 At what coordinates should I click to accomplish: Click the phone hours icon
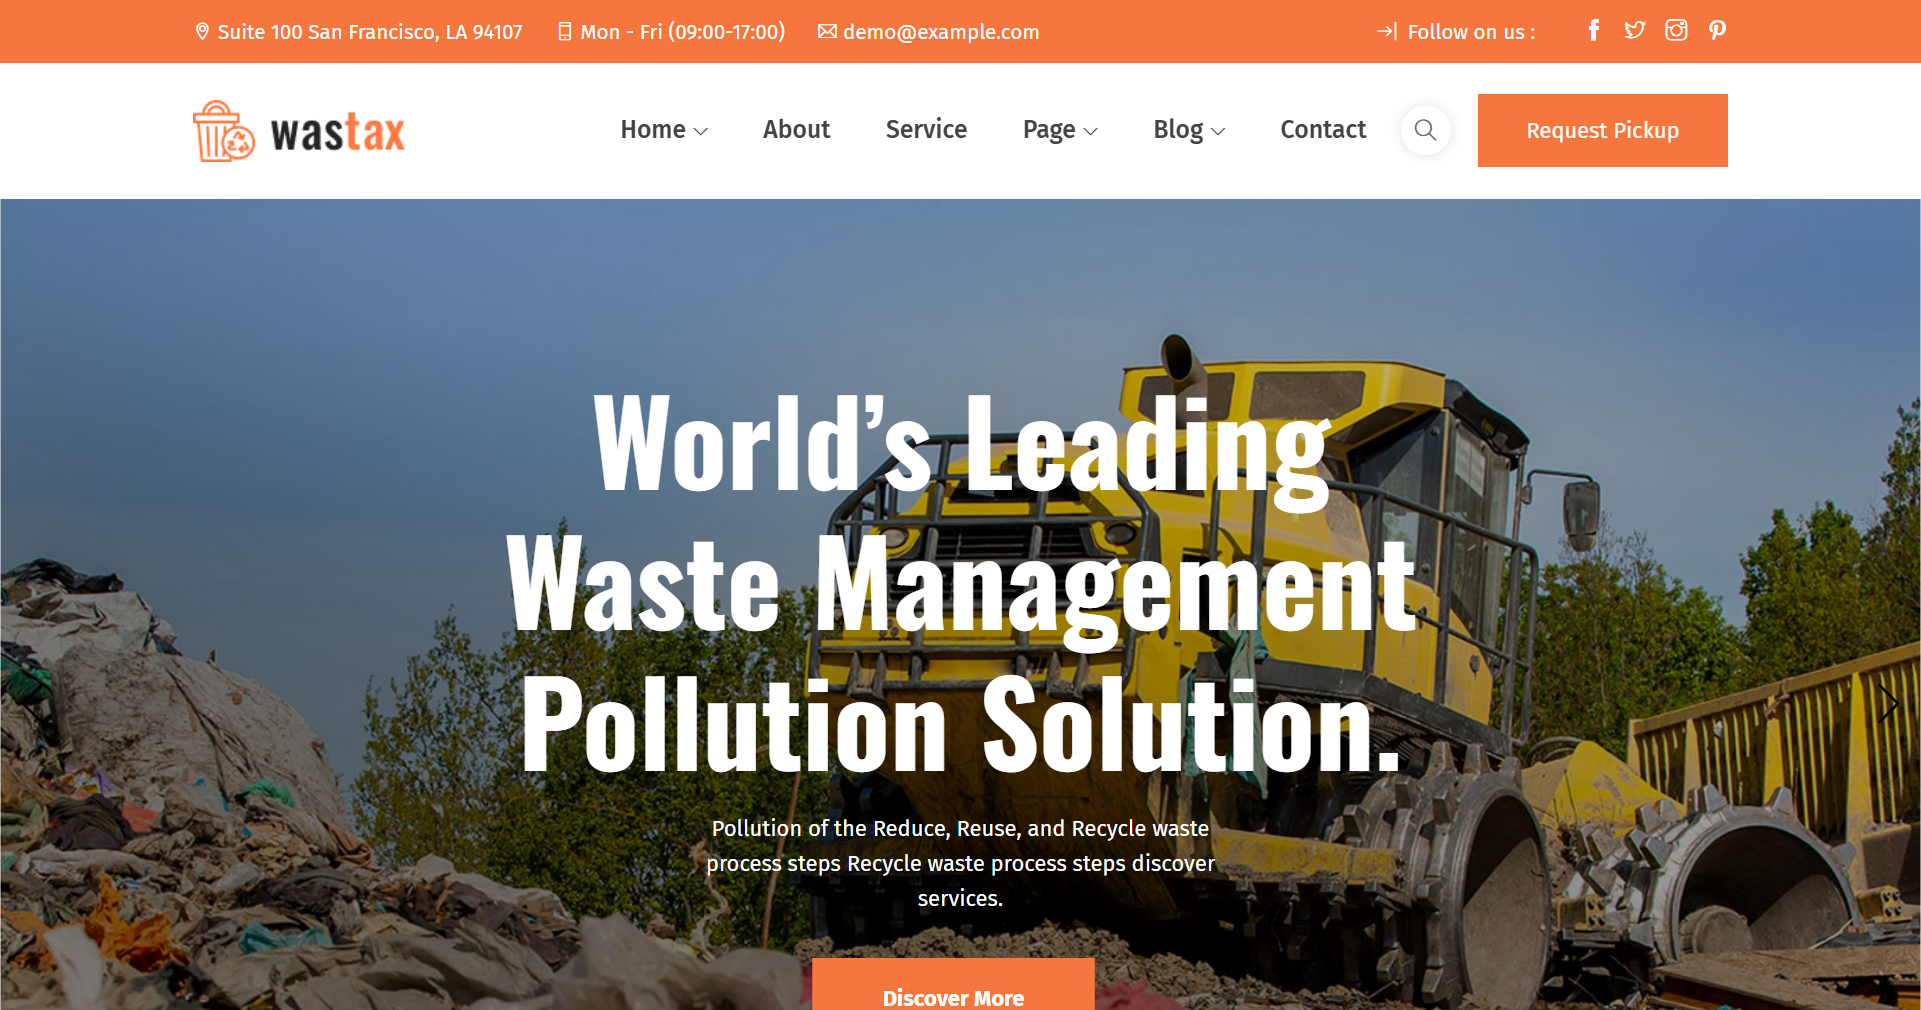pos(565,32)
